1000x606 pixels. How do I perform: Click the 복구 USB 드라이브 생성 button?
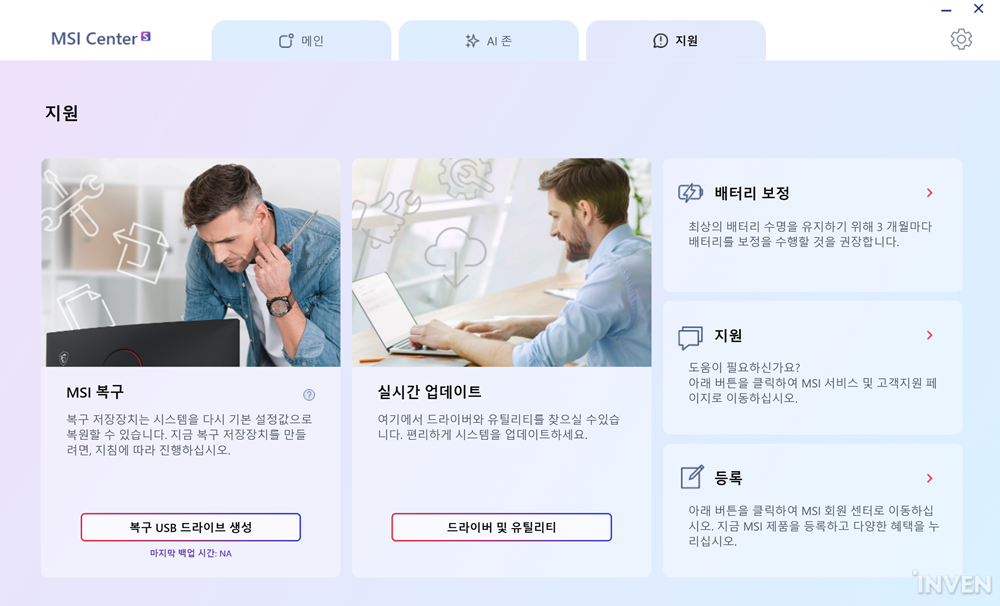[191, 528]
